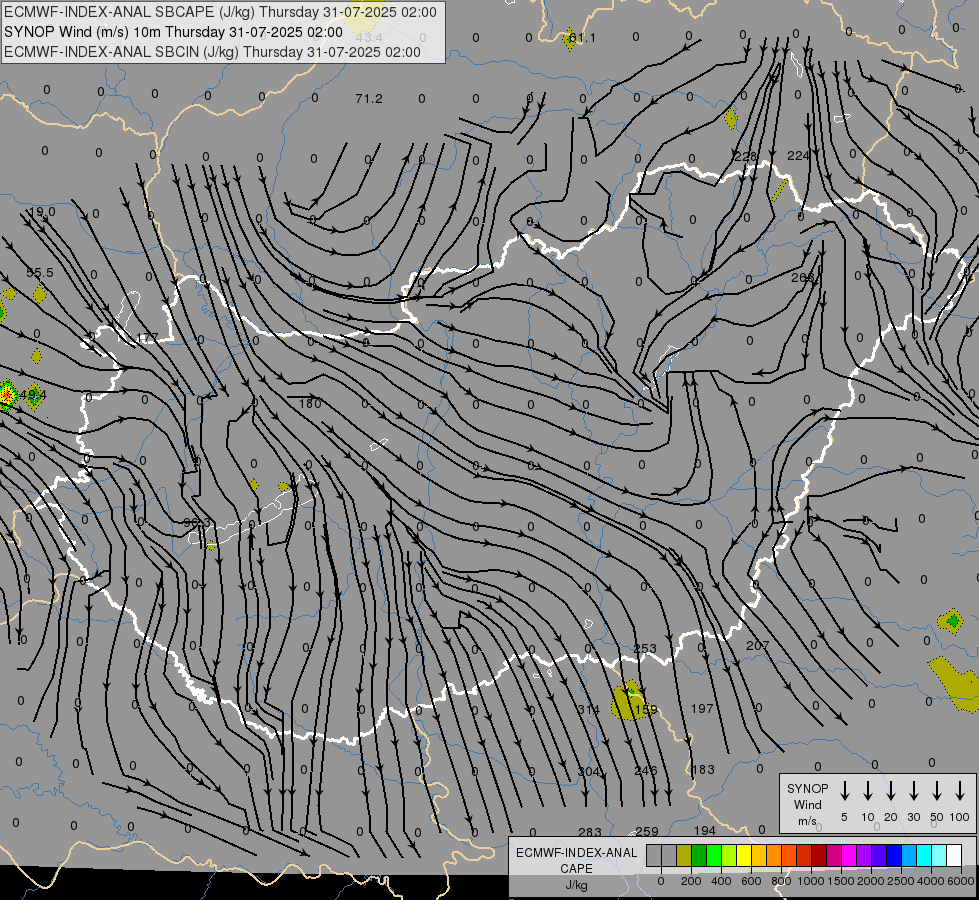Click the ECMWF-INDEX-ANAL CAPE legend label
The width and height of the screenshot is (979, 900).
(x=576, y=868)
